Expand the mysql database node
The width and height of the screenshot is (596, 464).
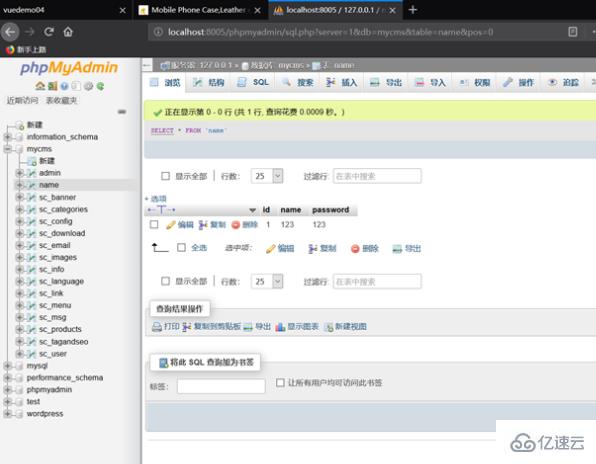point(7,366)
